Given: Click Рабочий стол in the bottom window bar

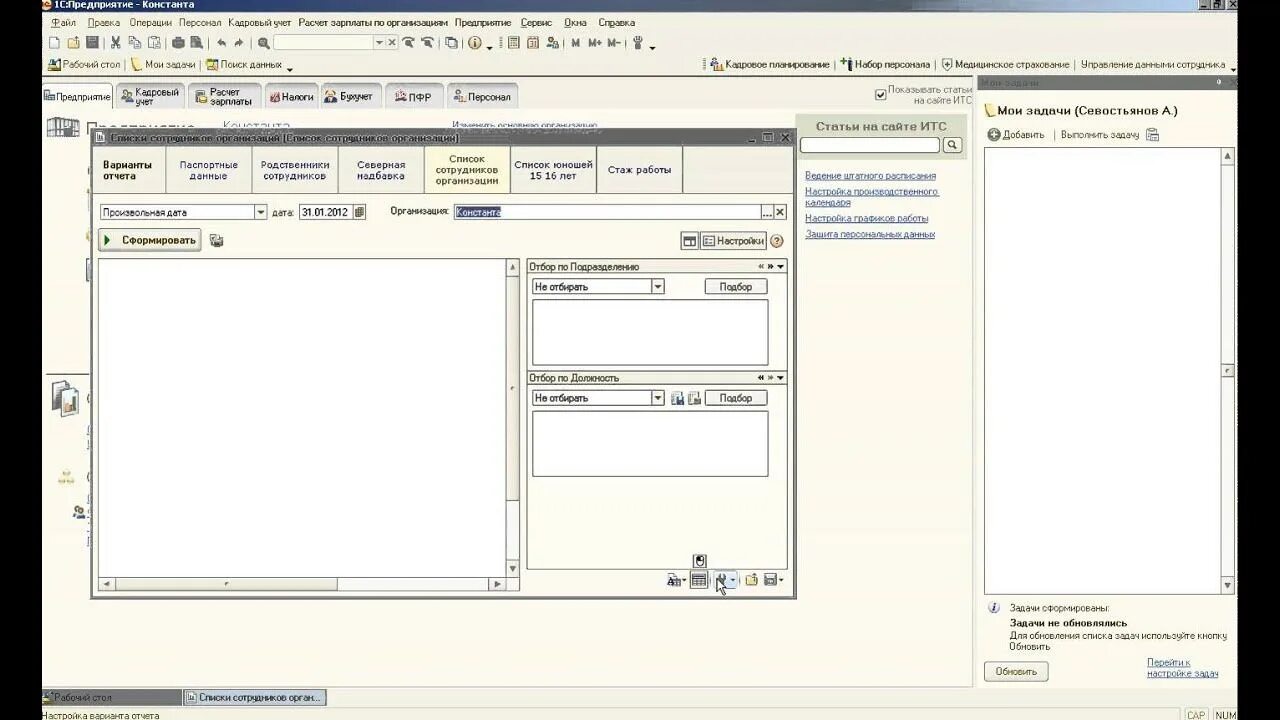Looking at the screenshot, I should [x=110, y=698].
